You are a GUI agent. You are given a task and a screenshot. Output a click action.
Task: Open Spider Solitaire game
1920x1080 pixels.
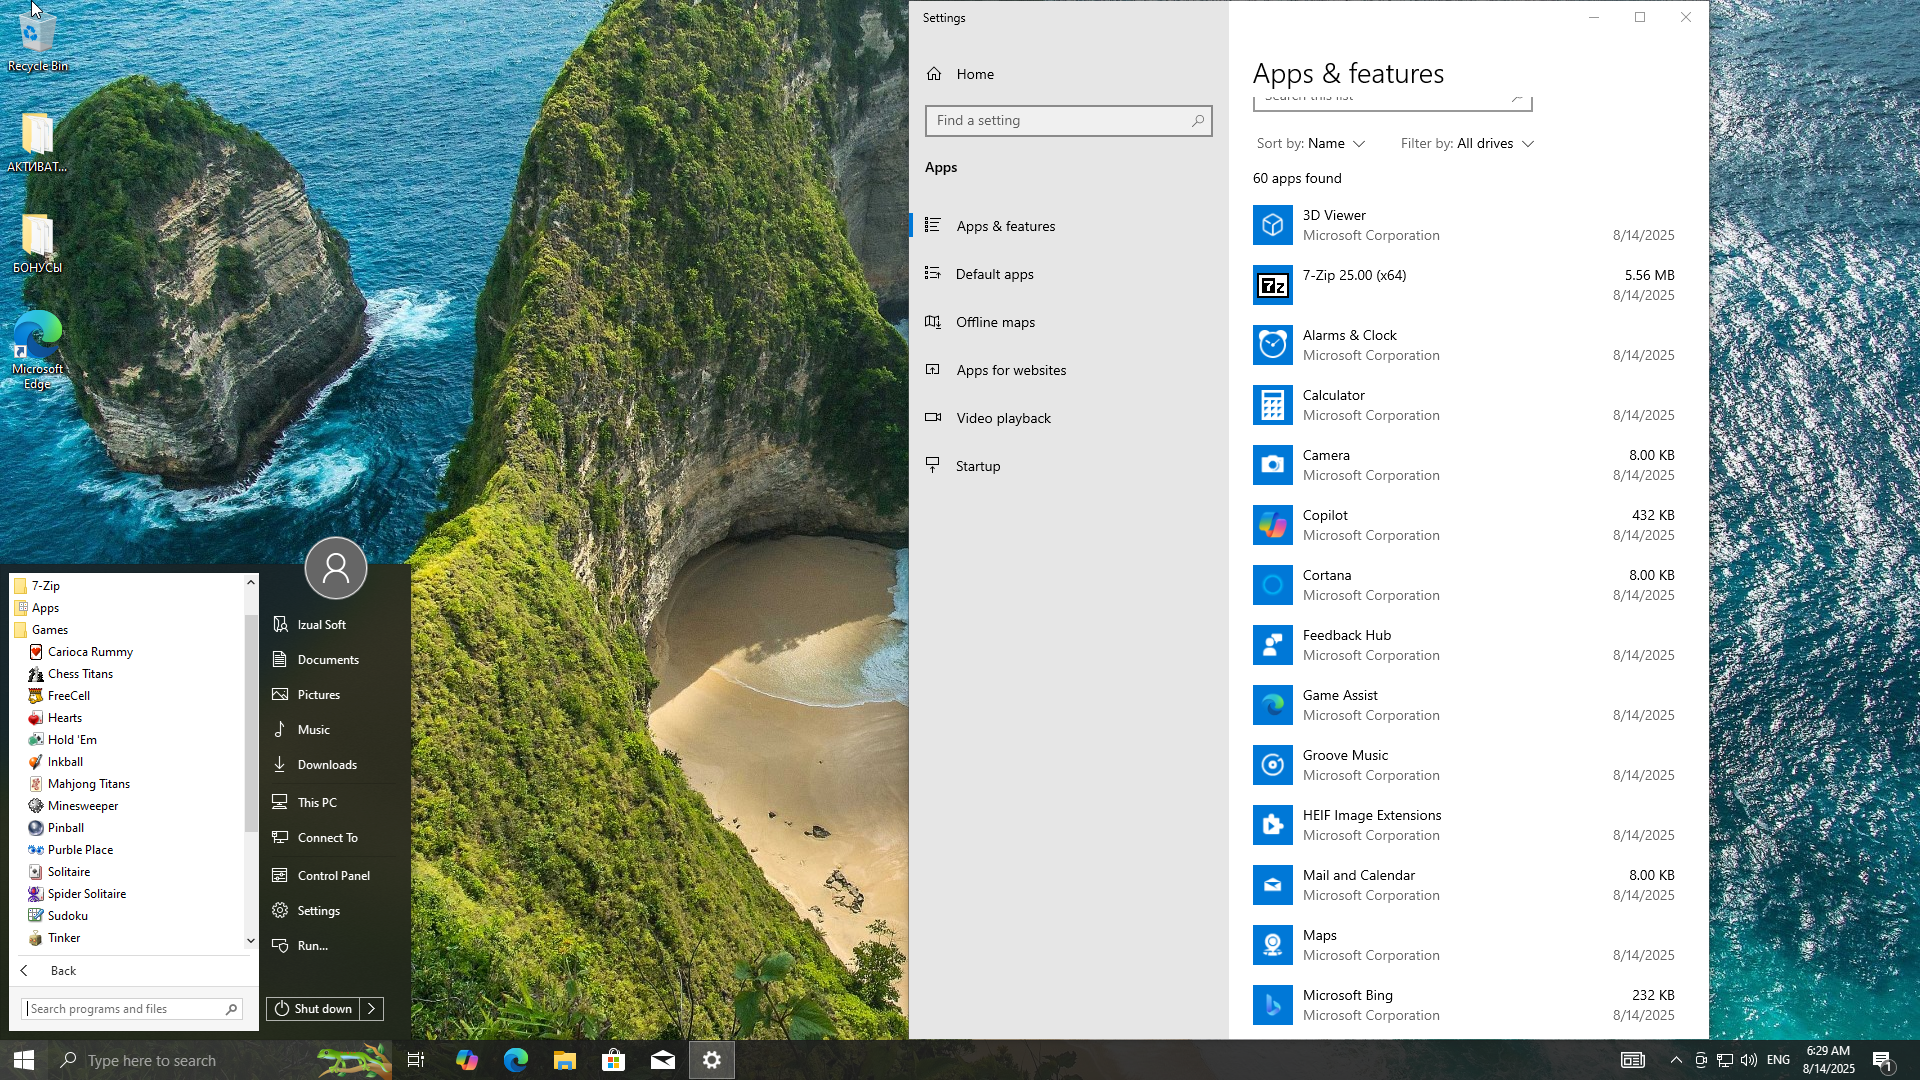(86, 894)
